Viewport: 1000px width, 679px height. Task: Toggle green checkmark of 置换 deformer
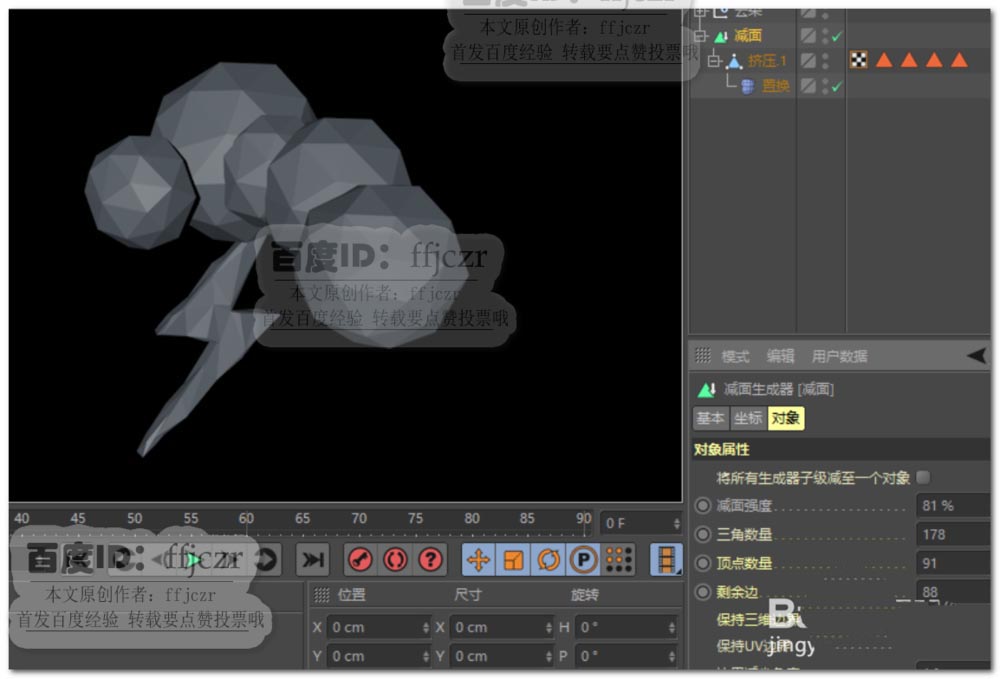(837, 87)
